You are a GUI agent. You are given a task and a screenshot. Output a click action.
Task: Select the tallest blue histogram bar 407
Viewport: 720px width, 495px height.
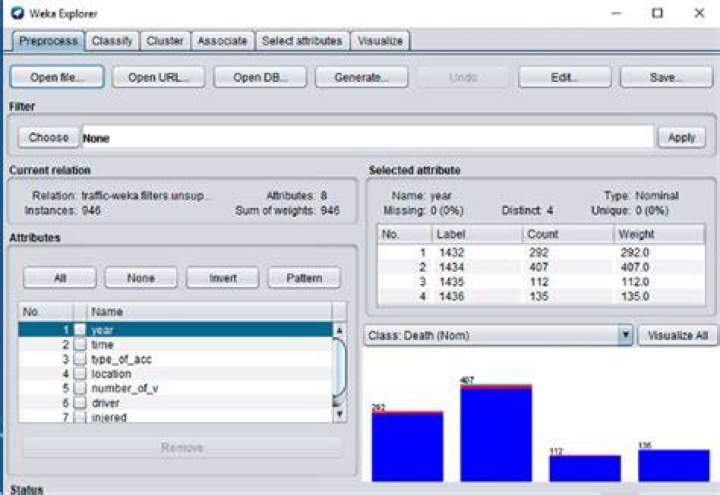(496, 433)
